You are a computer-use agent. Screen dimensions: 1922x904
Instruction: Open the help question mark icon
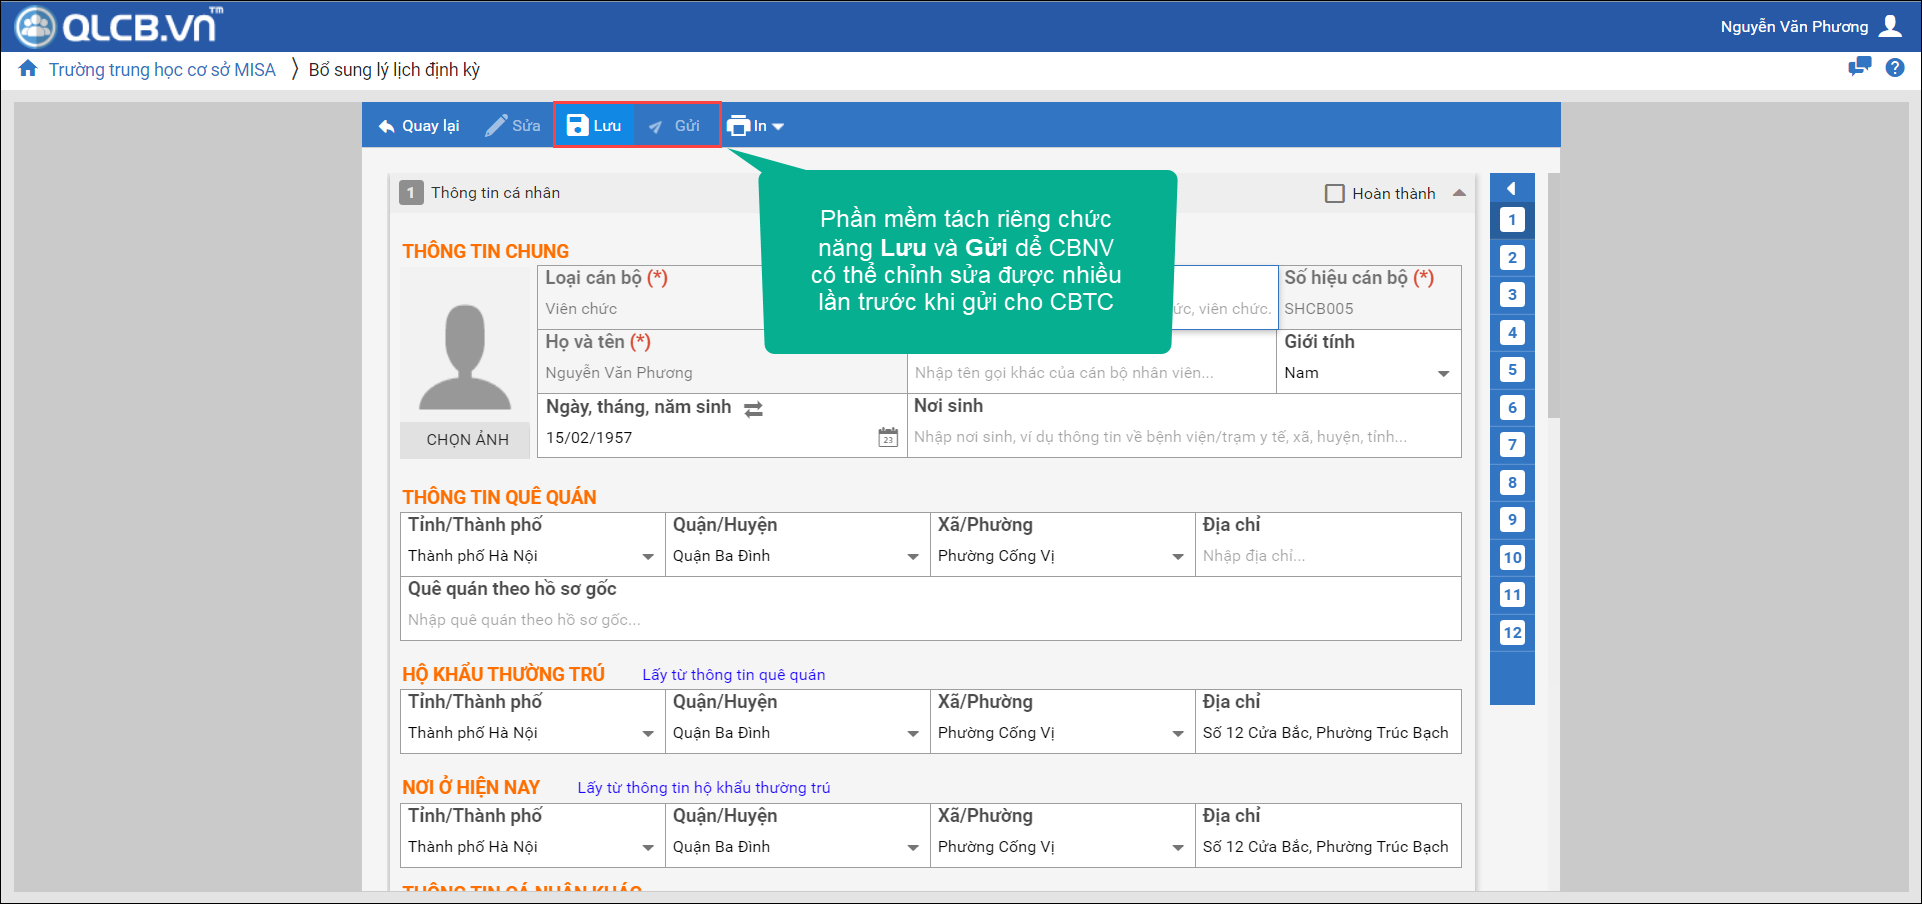point(1894,68)
